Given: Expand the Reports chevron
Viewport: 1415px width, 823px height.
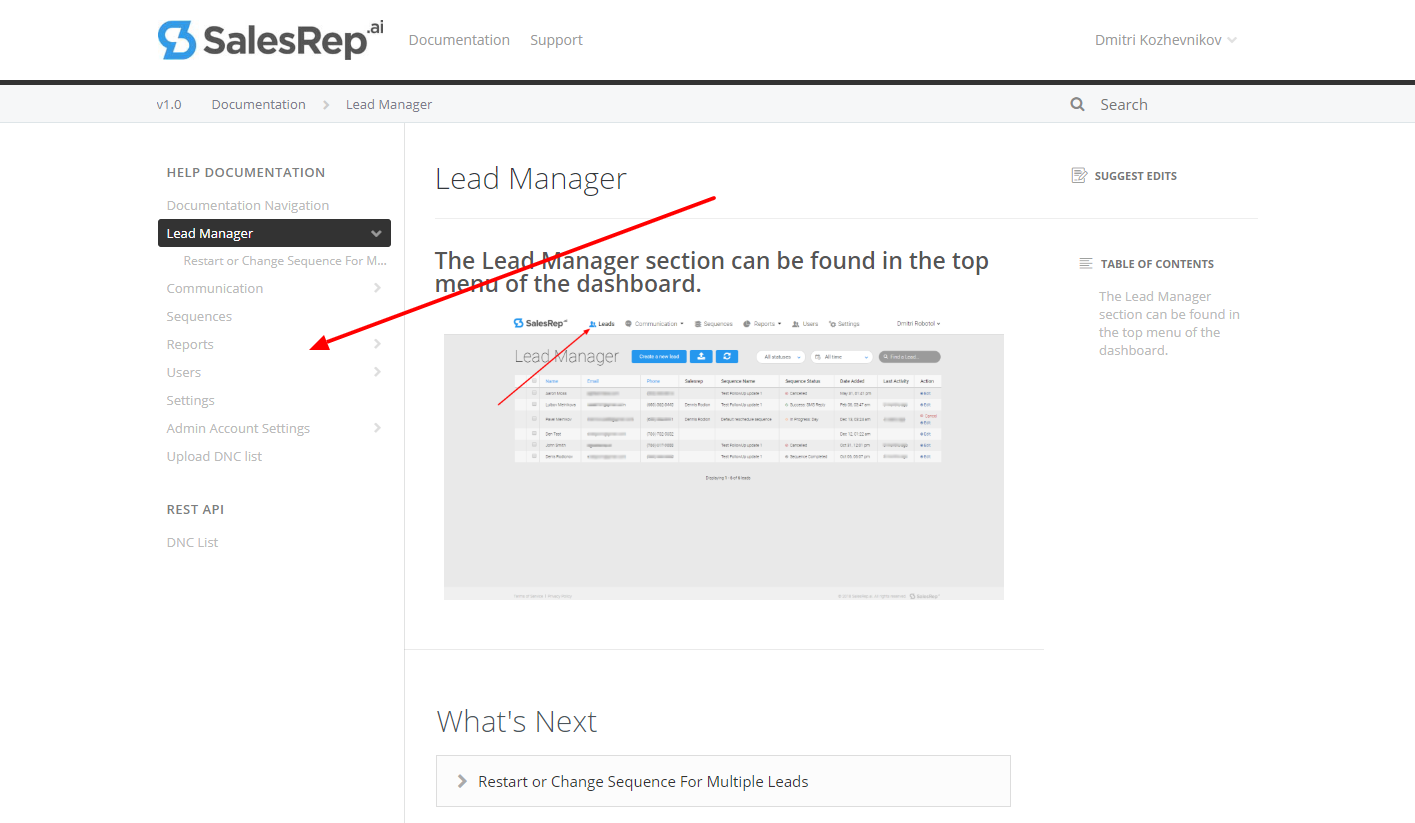Looking at the screenshot, I should click(x=377, y=344).
